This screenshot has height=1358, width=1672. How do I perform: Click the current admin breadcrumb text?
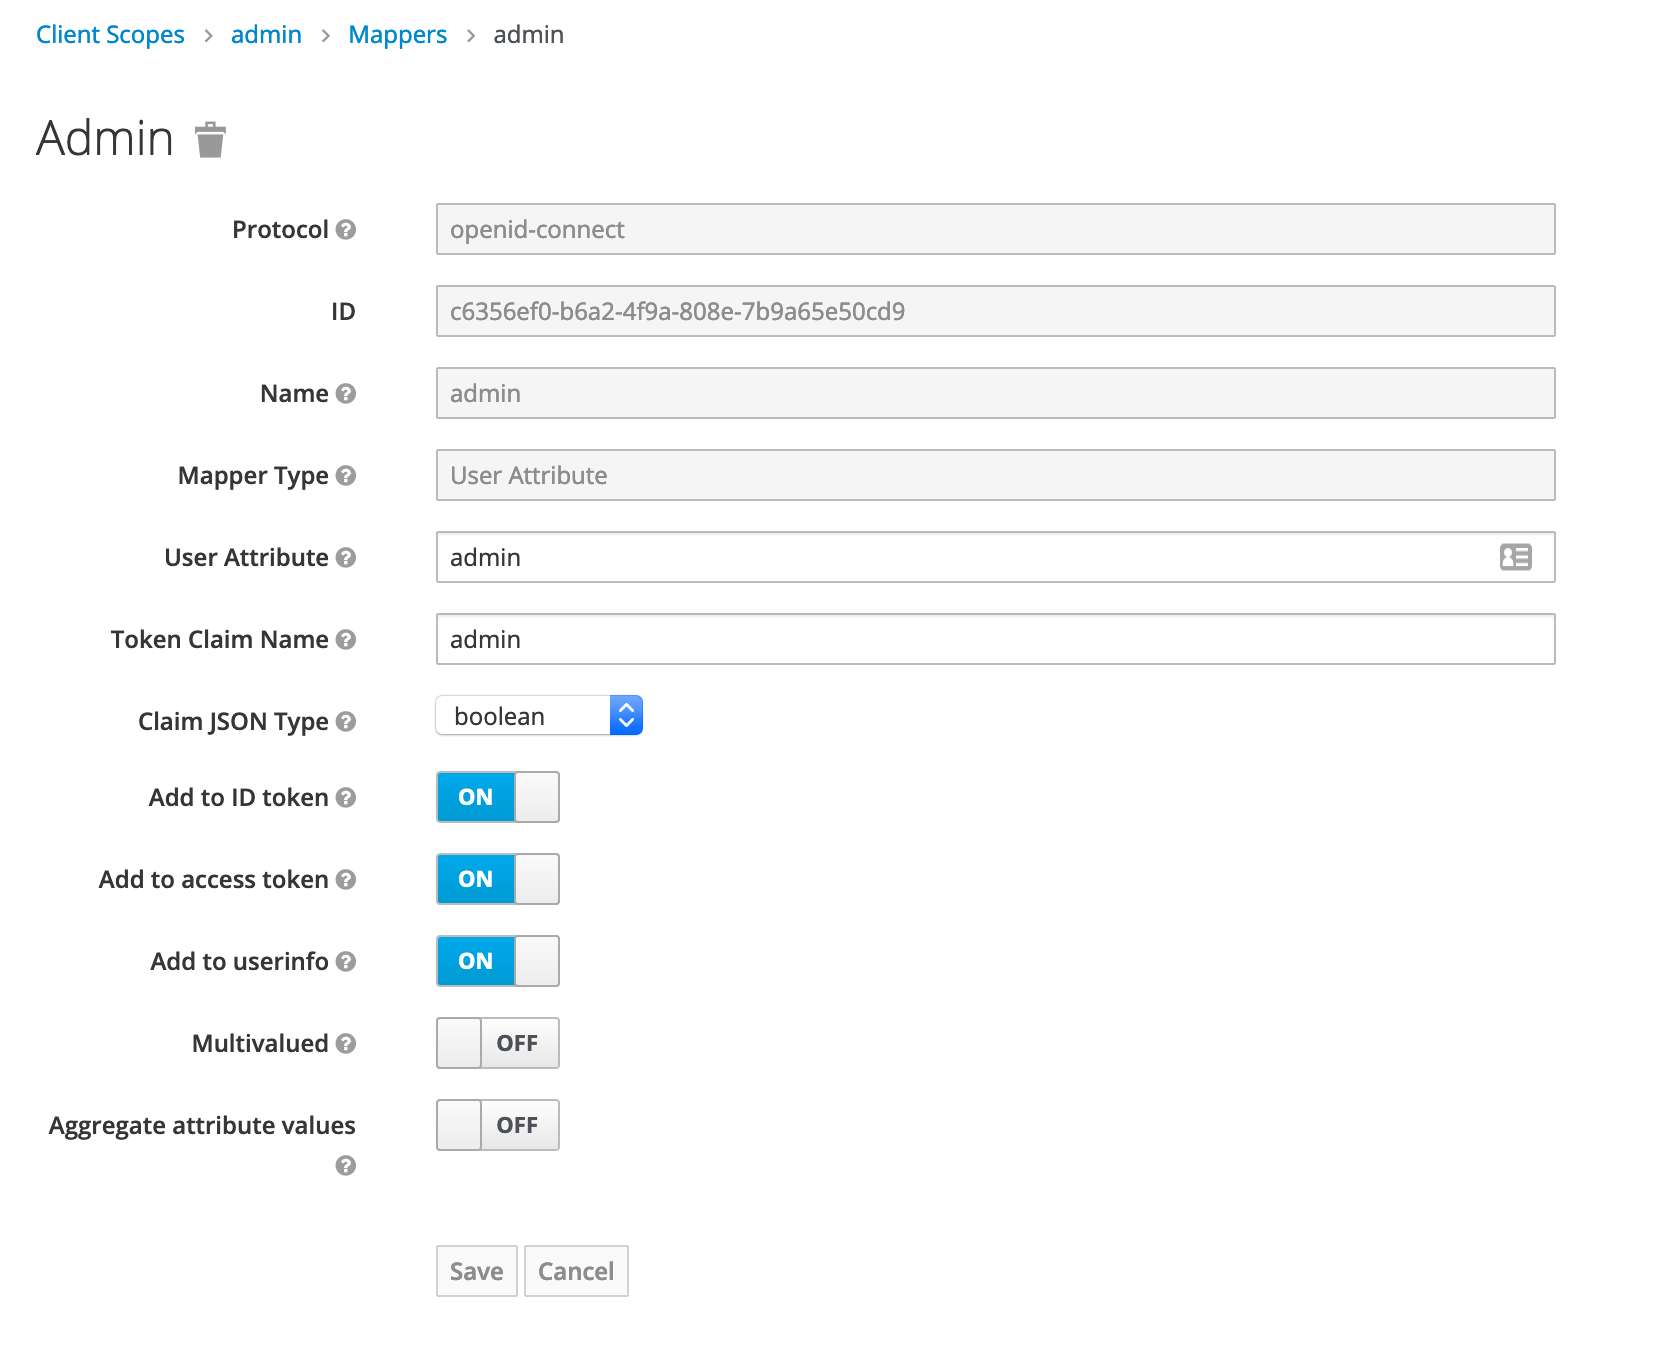[528, 35]
